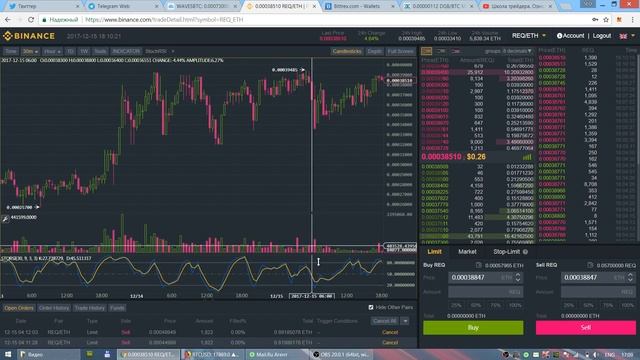
Task: Open the Chrome menu with three dots
Action: (x=633, y=20)
